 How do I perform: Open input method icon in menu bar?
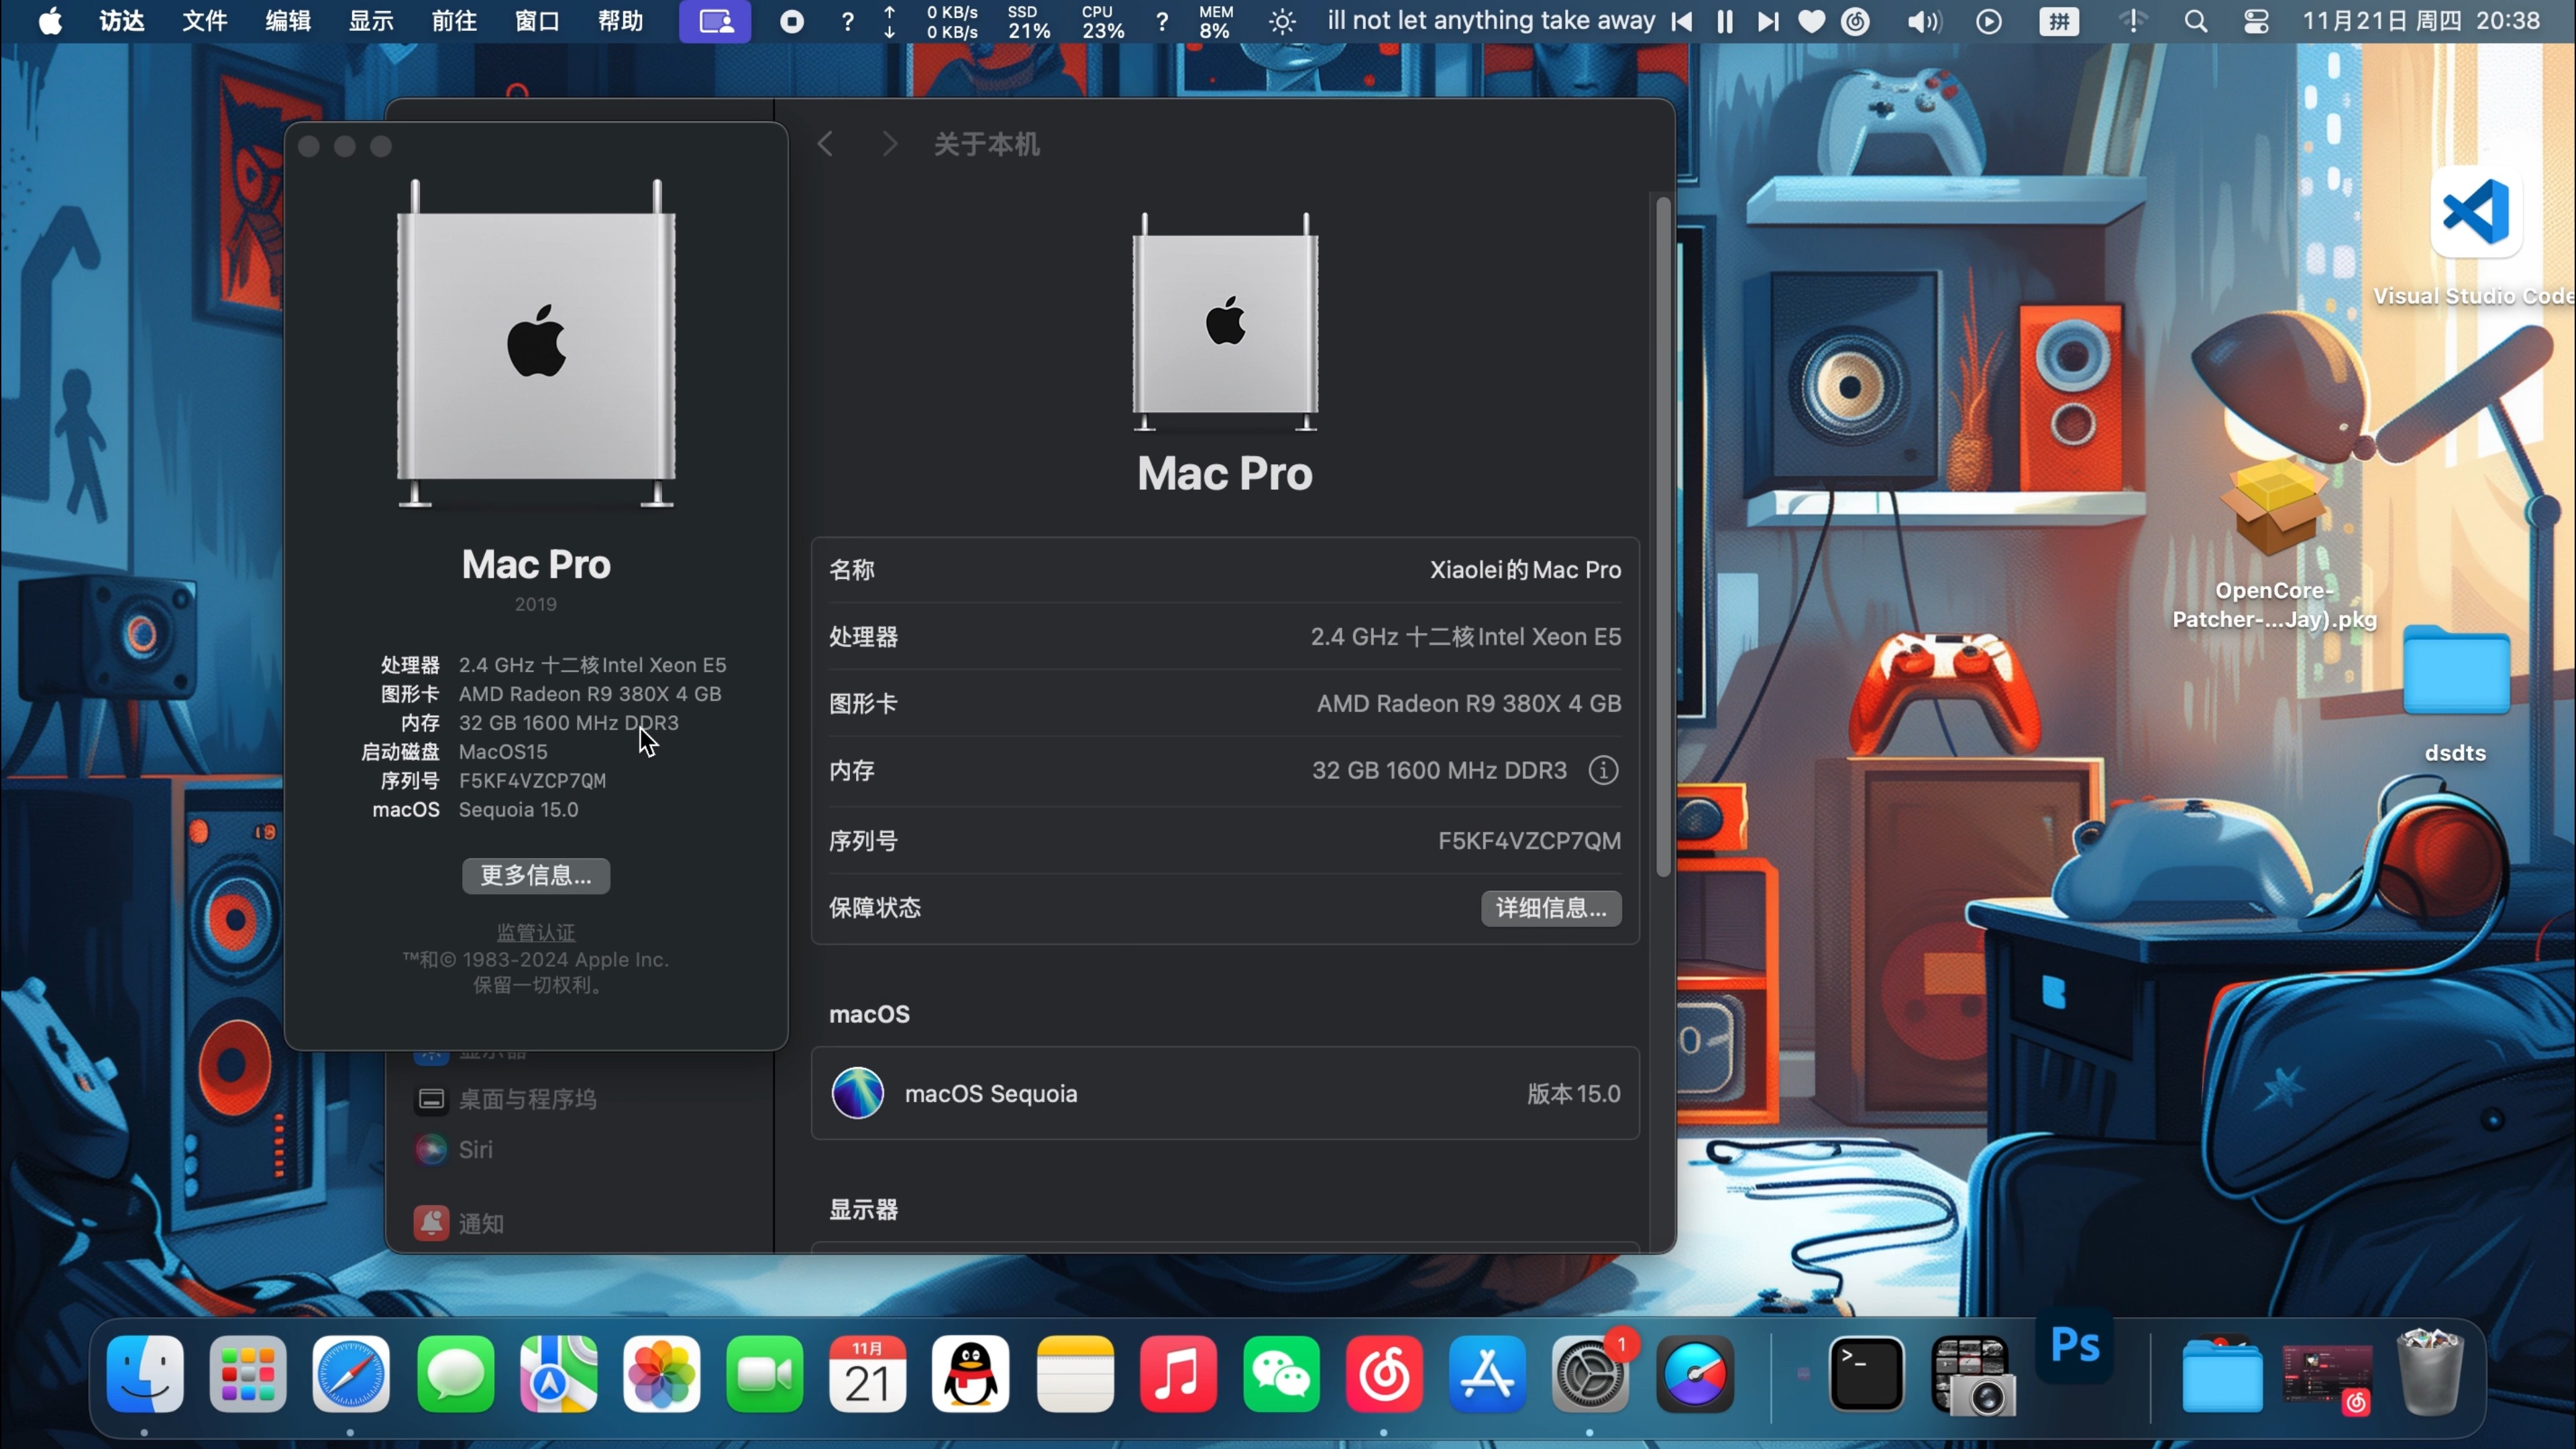point(2059,21)
